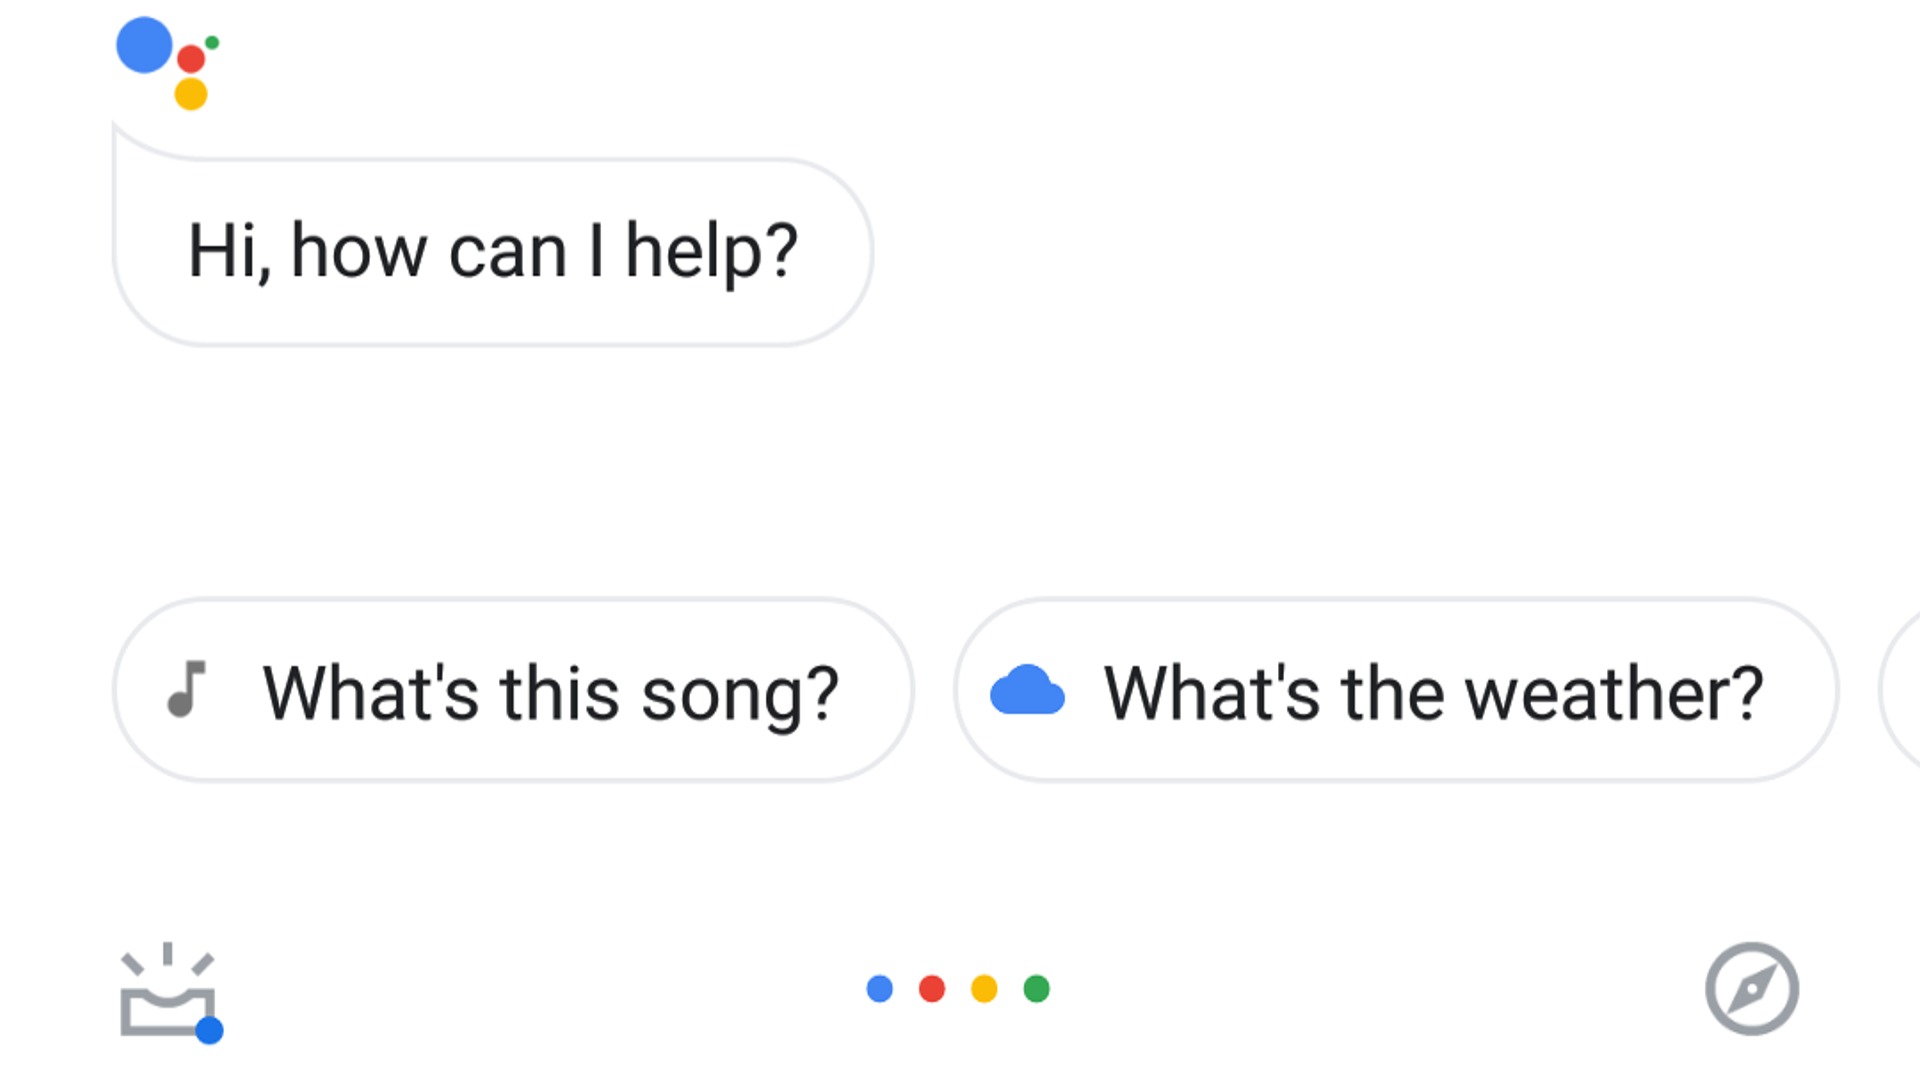Click the Google Assistant logo

tap(166, 62)
